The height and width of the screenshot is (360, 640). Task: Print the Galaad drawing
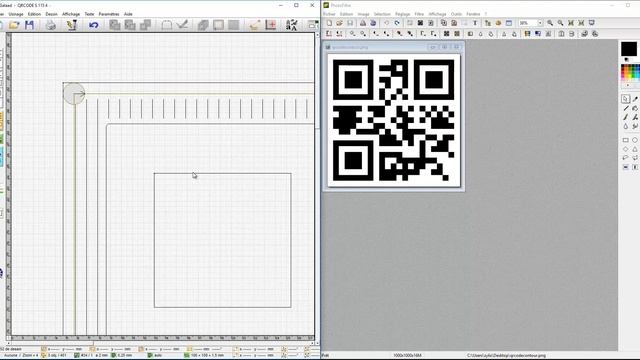(51, 25)
